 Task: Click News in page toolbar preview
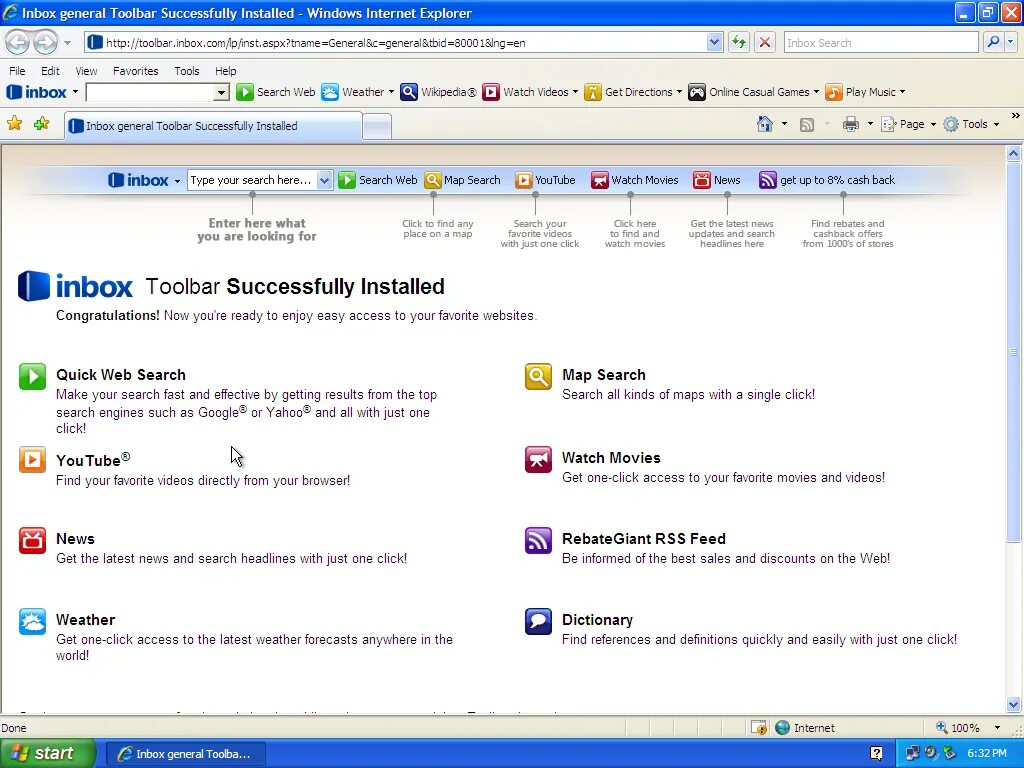[x=716, y=180]
